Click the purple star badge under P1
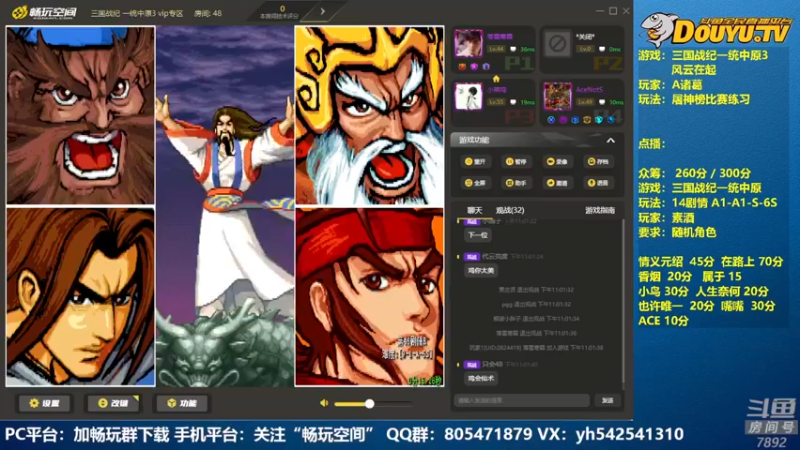Screen dimensions: 800x450 474,67
